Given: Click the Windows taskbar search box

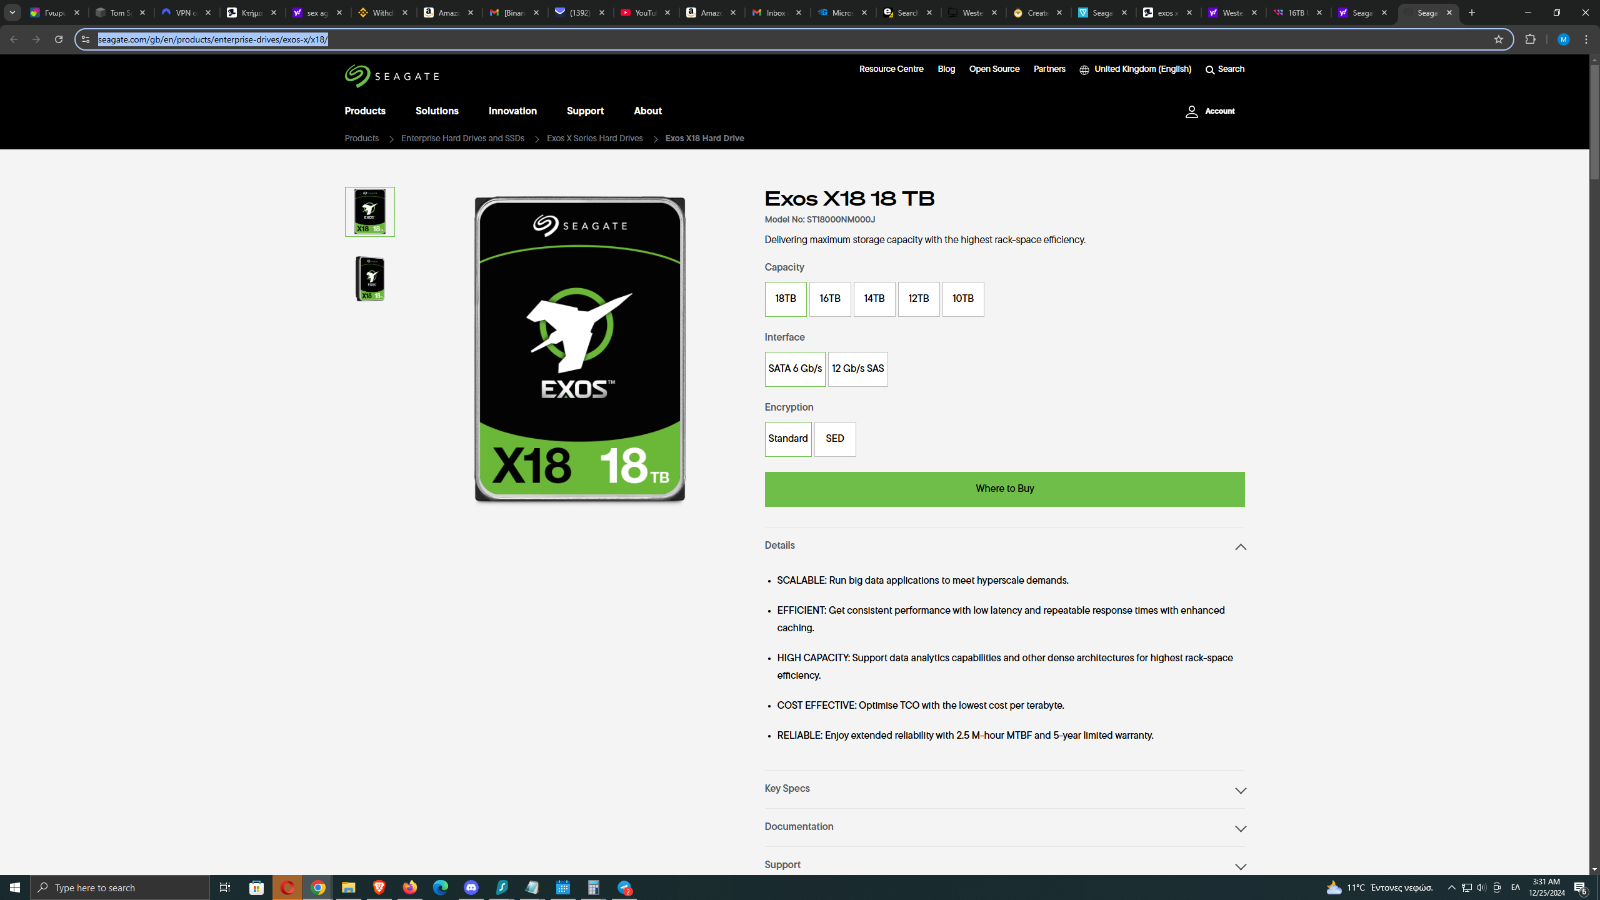Looking at the screenshot, I should click(x=120, y=888).
